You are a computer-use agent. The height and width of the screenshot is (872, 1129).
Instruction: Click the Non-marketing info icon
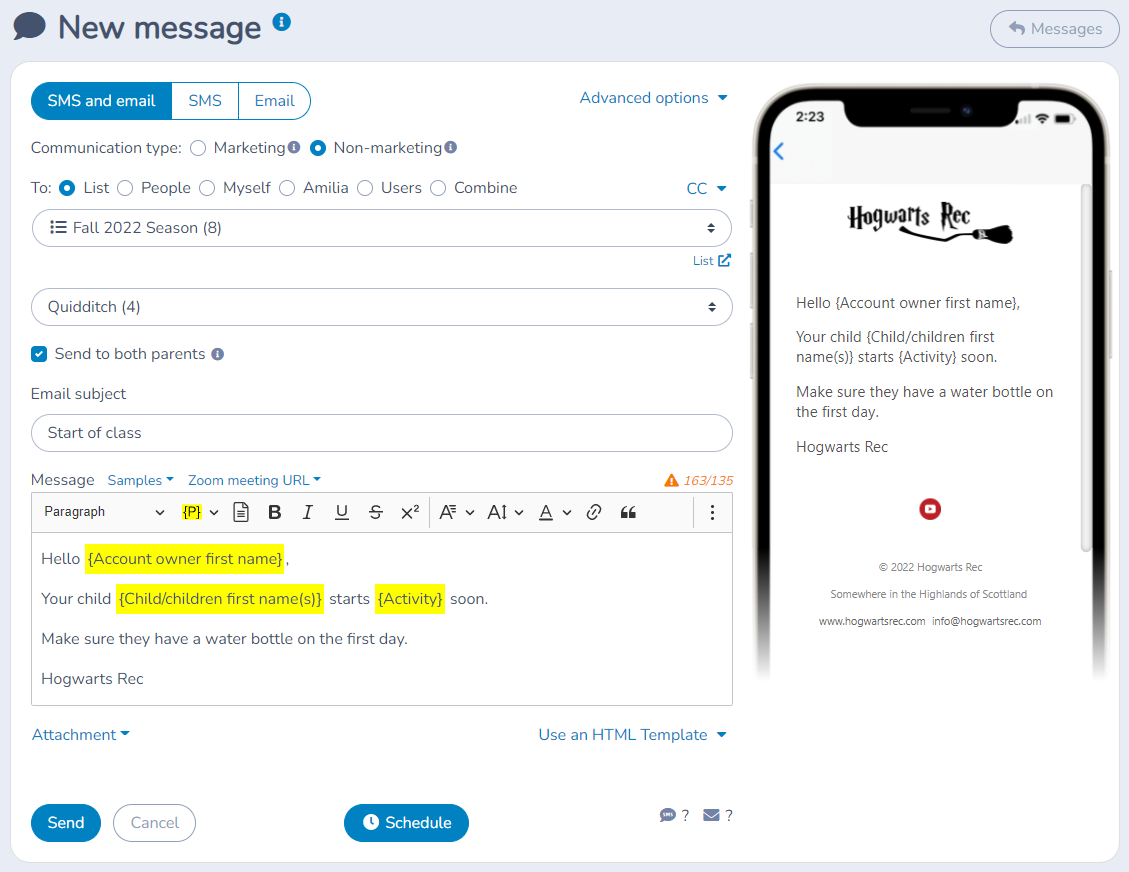coord(451,148)
